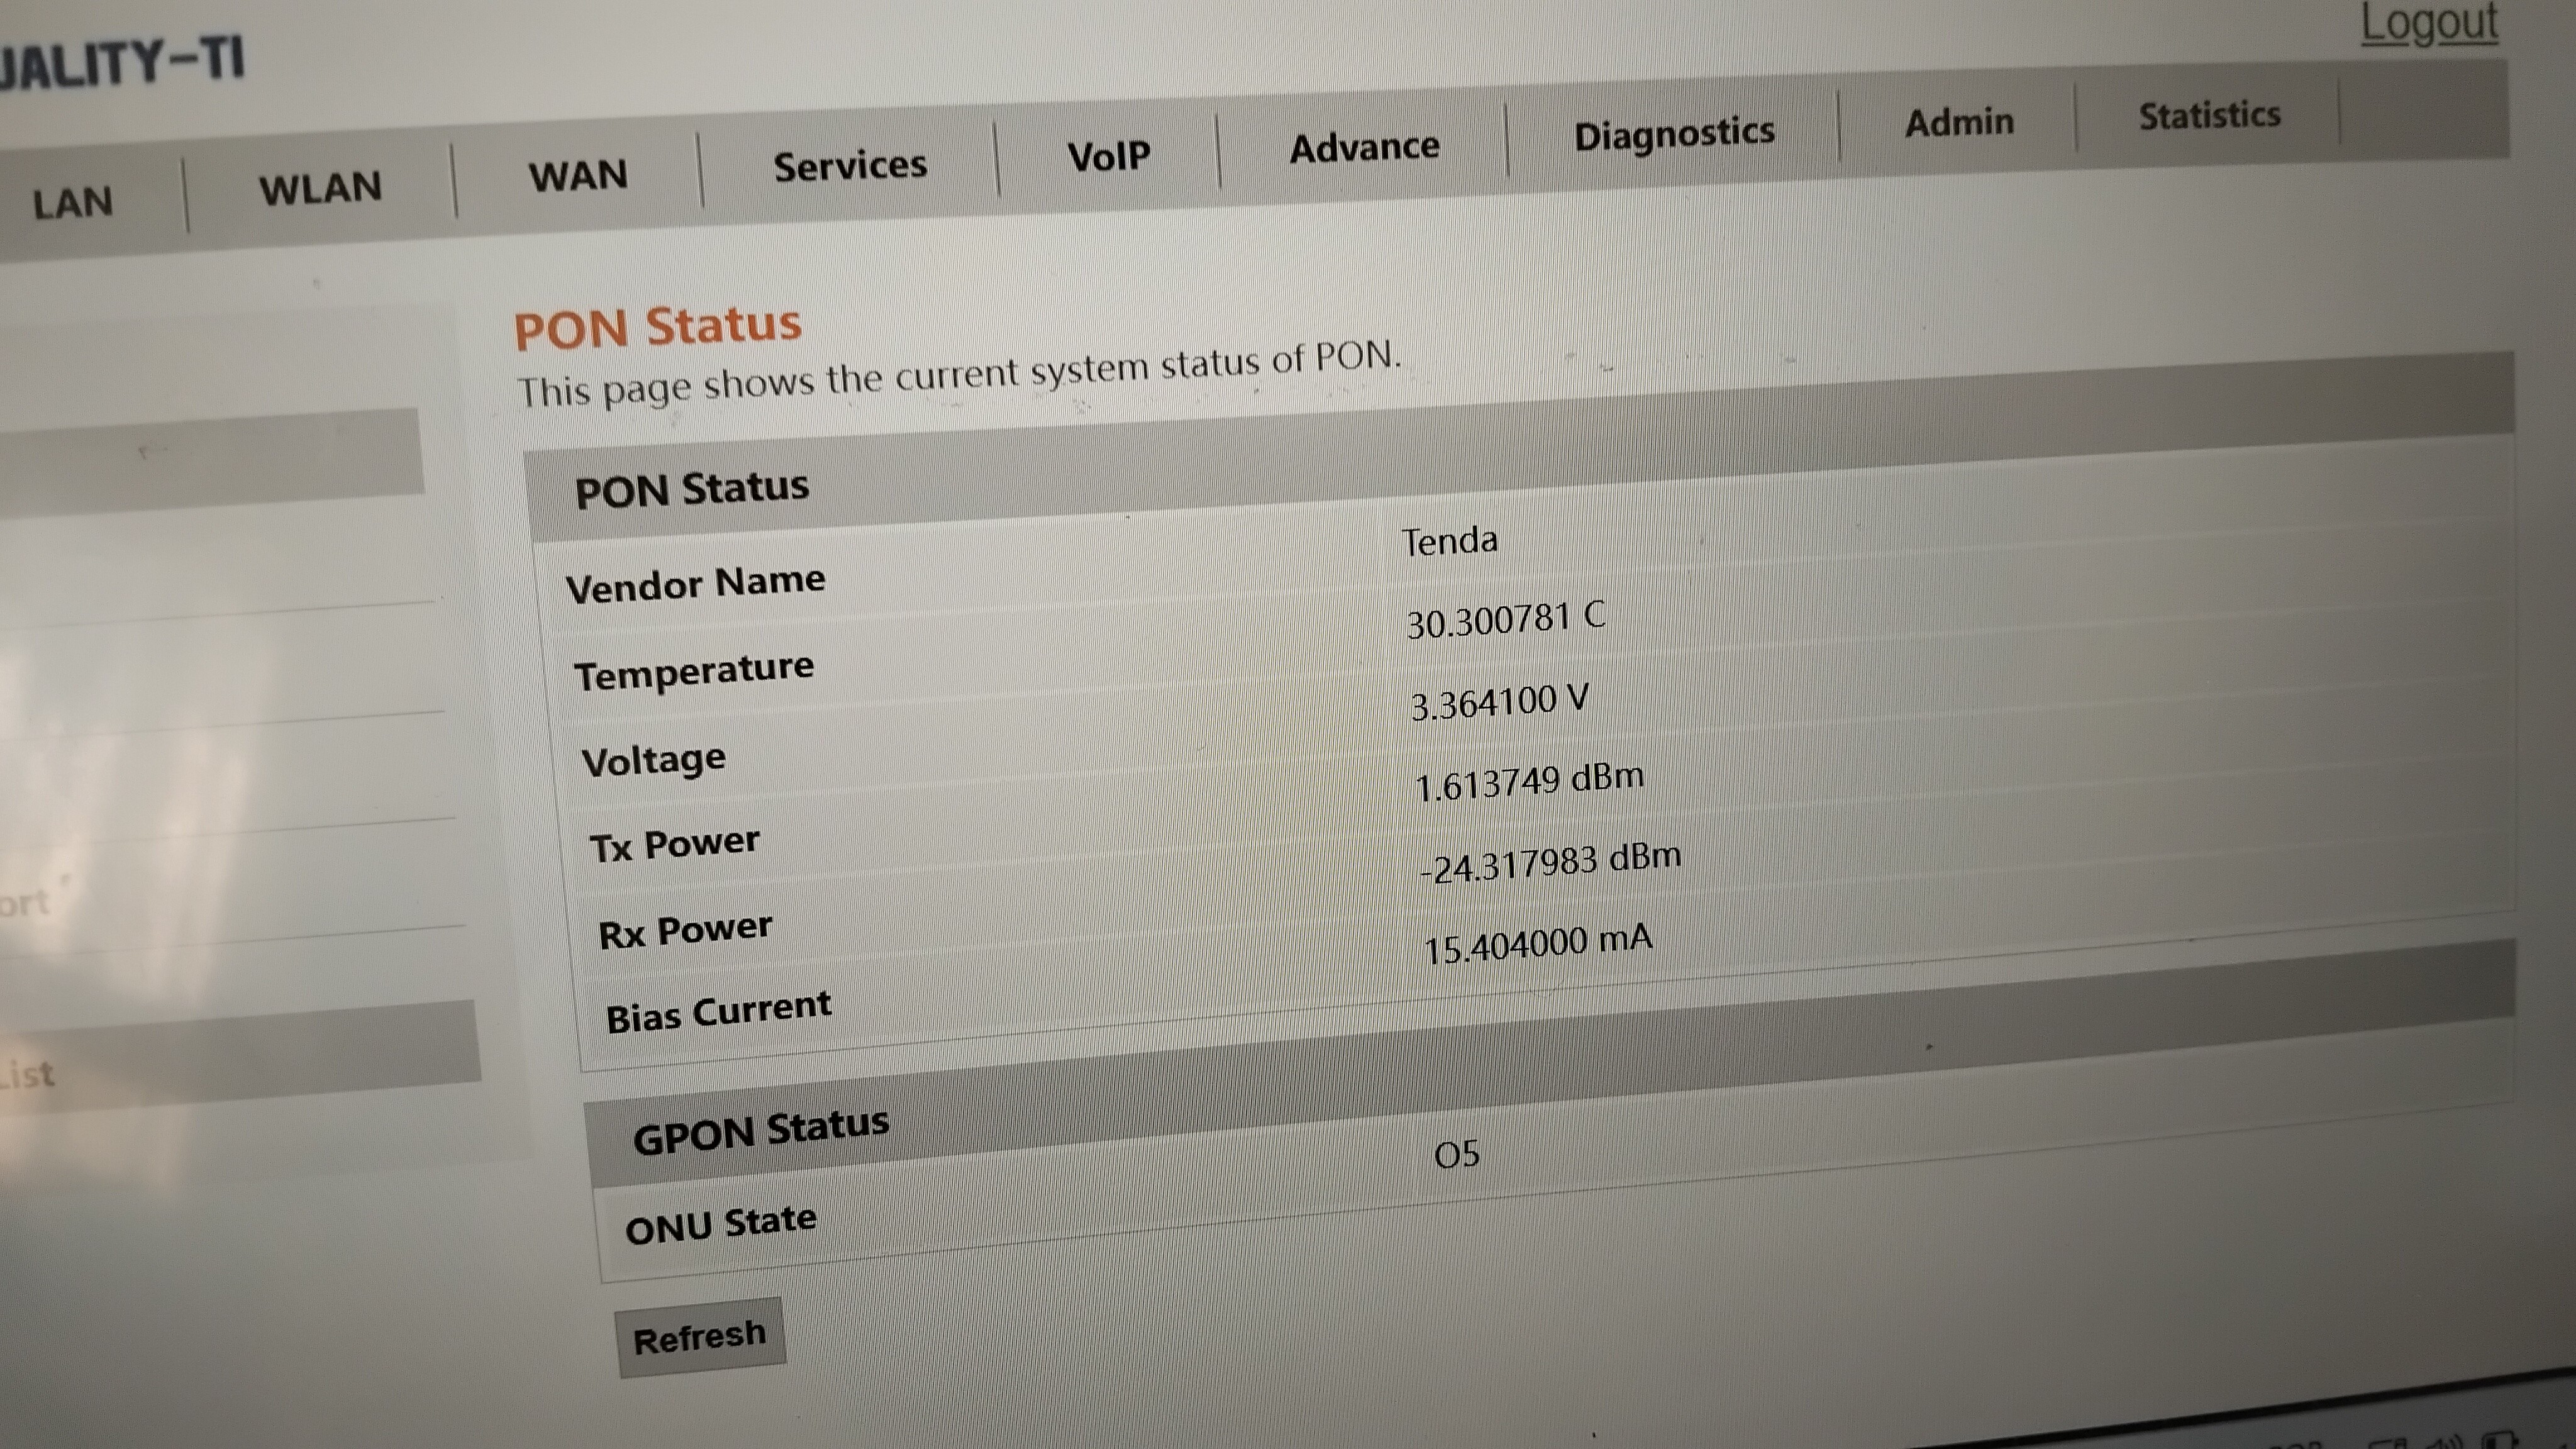Open the VoIP tab
2576x1449 pixels.
pos(1108,157)
